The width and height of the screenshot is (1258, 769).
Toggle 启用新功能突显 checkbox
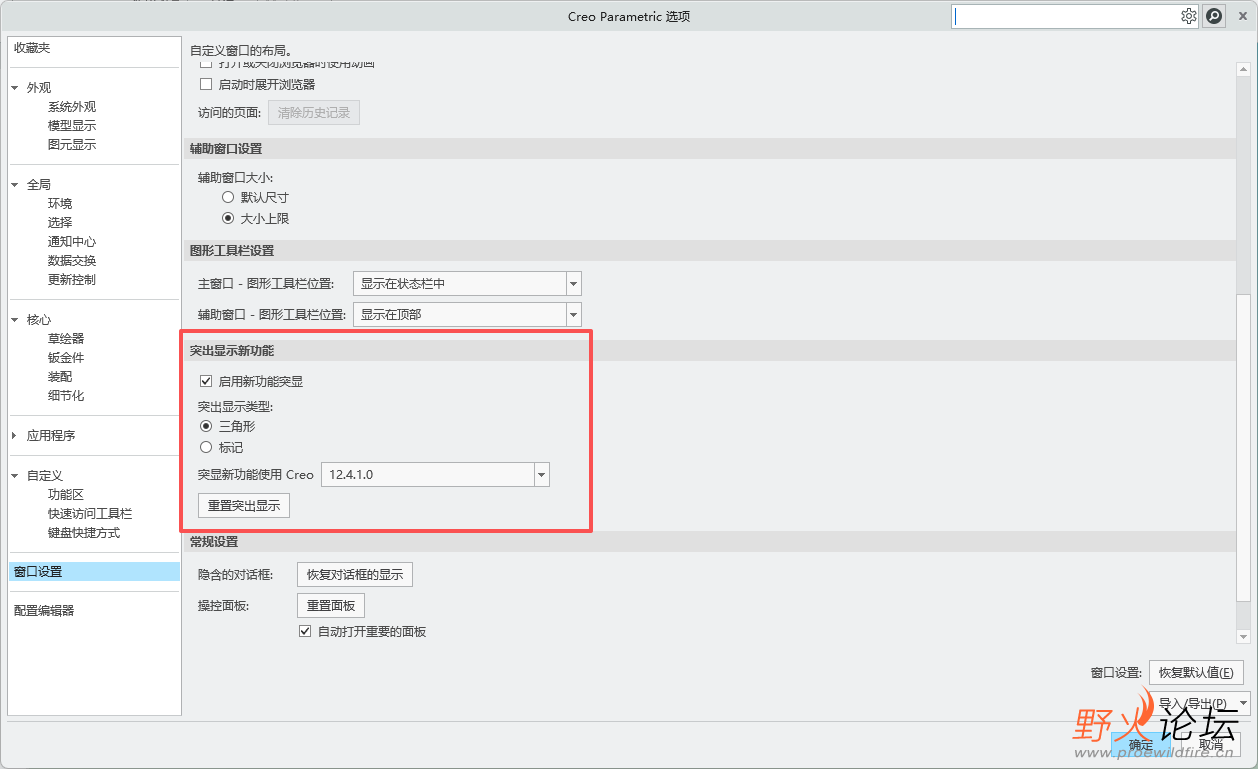coord(207,381)
